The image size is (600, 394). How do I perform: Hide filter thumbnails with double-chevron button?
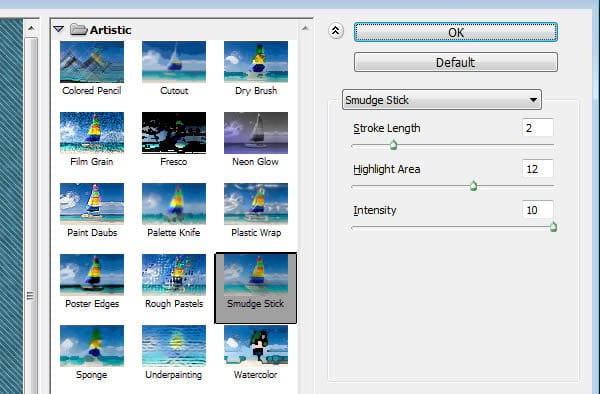[x=336, y=31]
